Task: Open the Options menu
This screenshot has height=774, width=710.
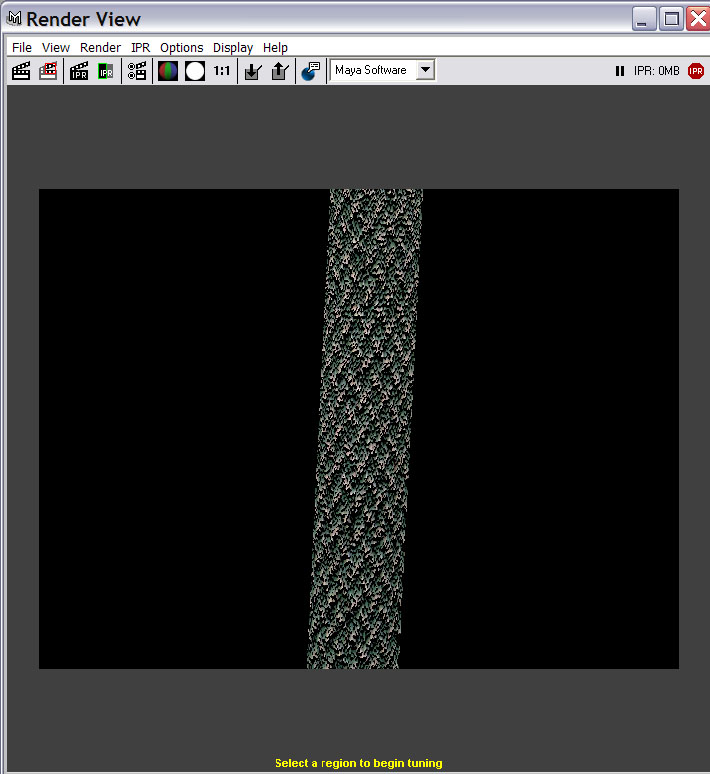Action: 182,47
